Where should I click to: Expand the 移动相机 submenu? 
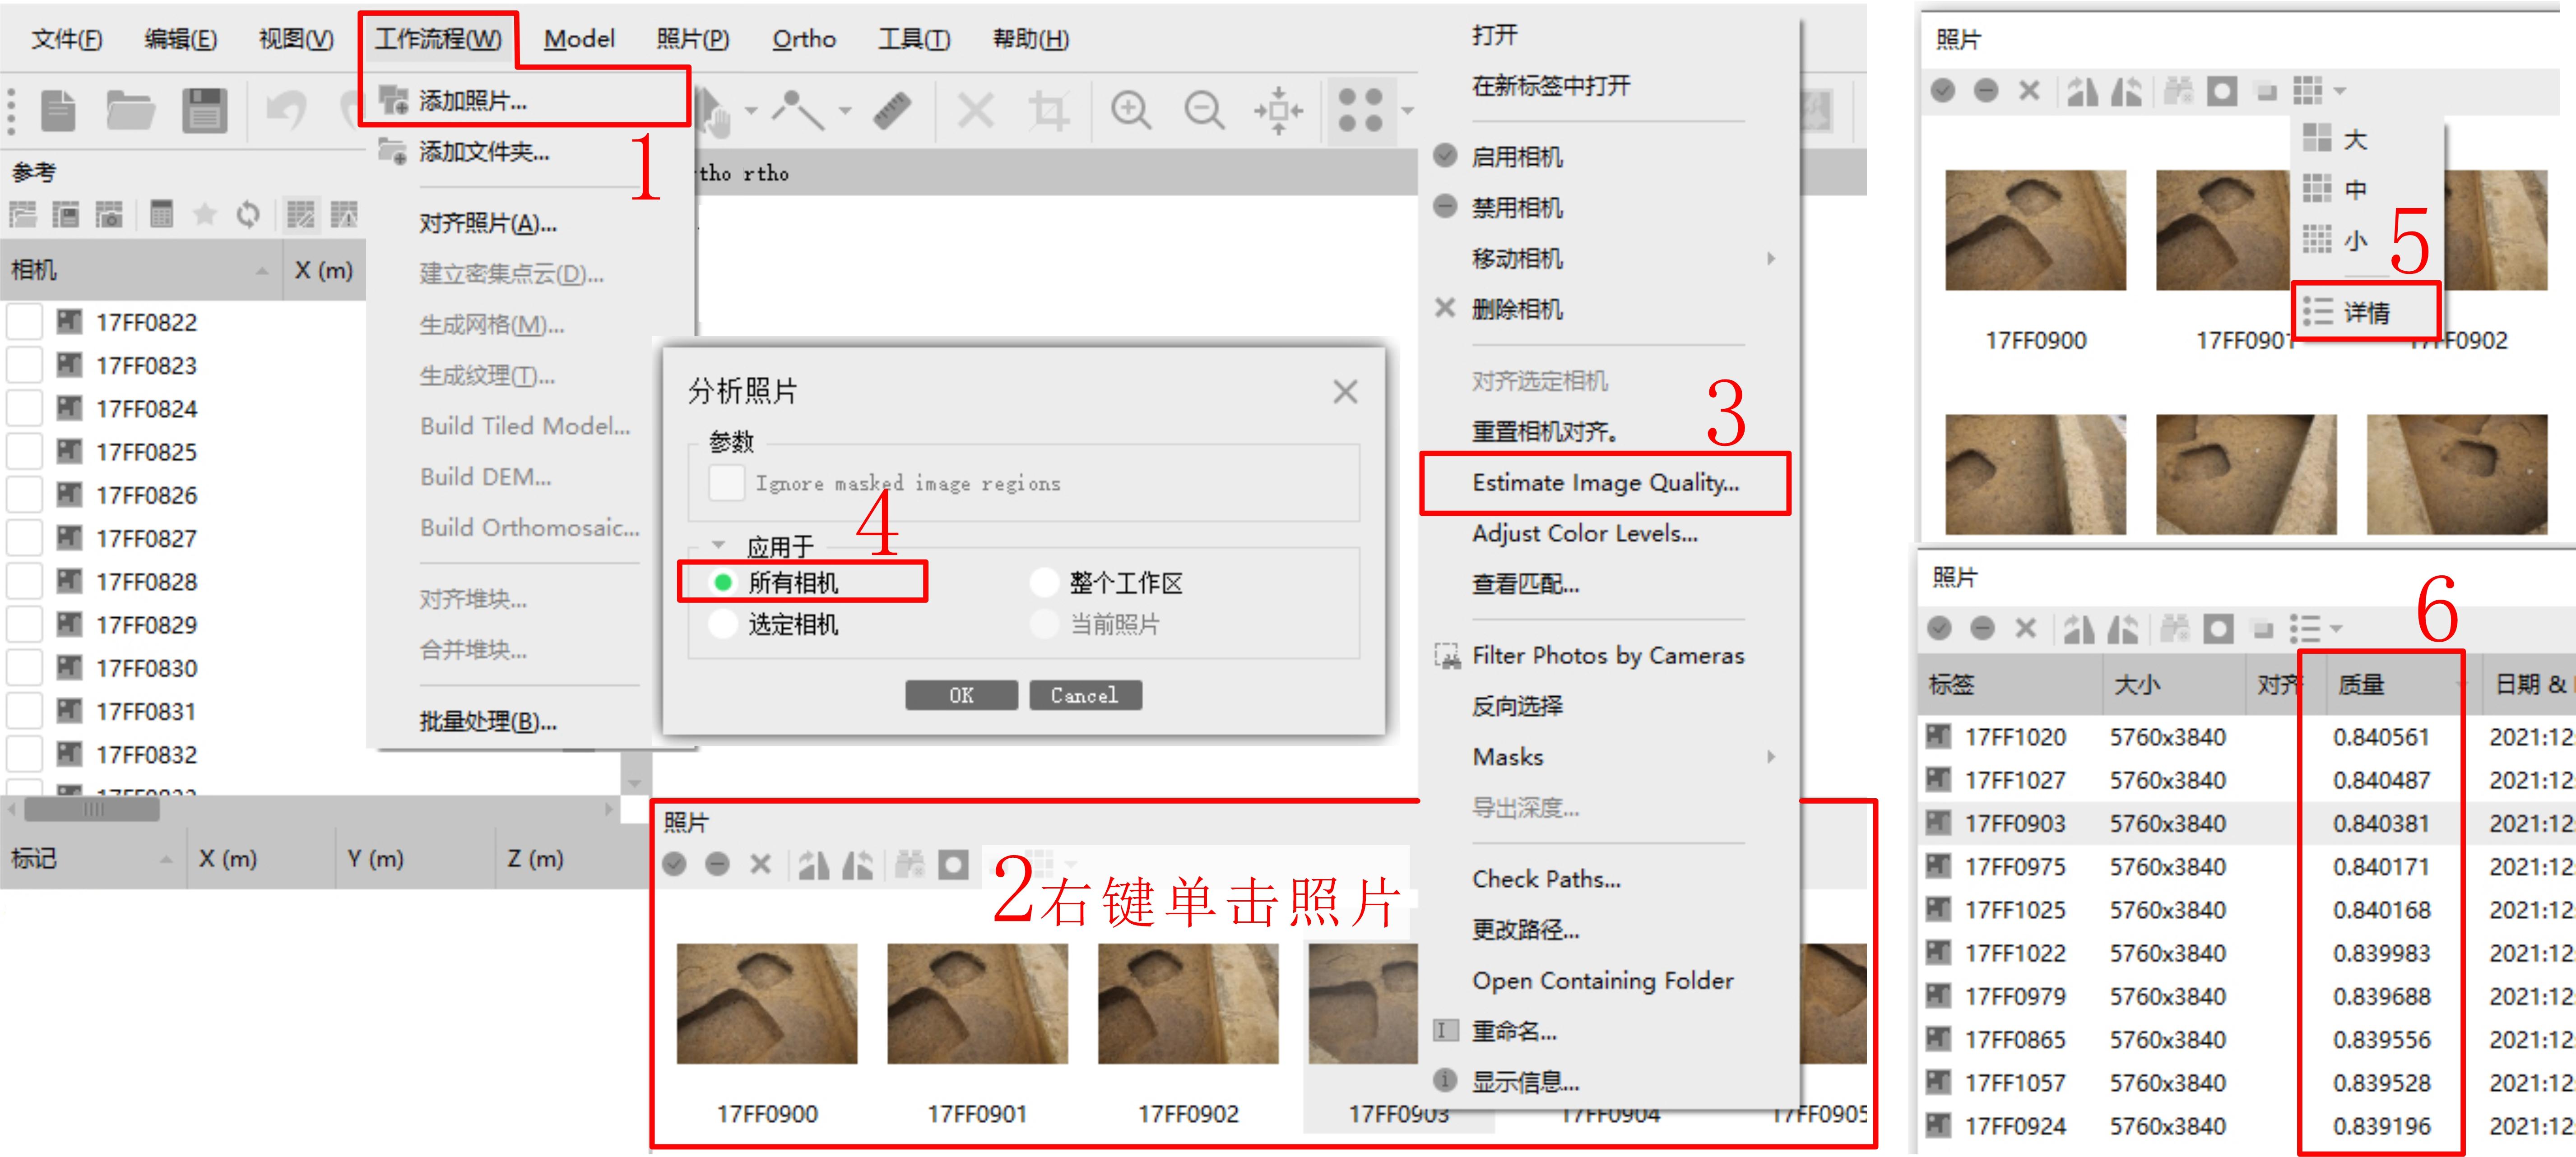(x=1771, y=258)
